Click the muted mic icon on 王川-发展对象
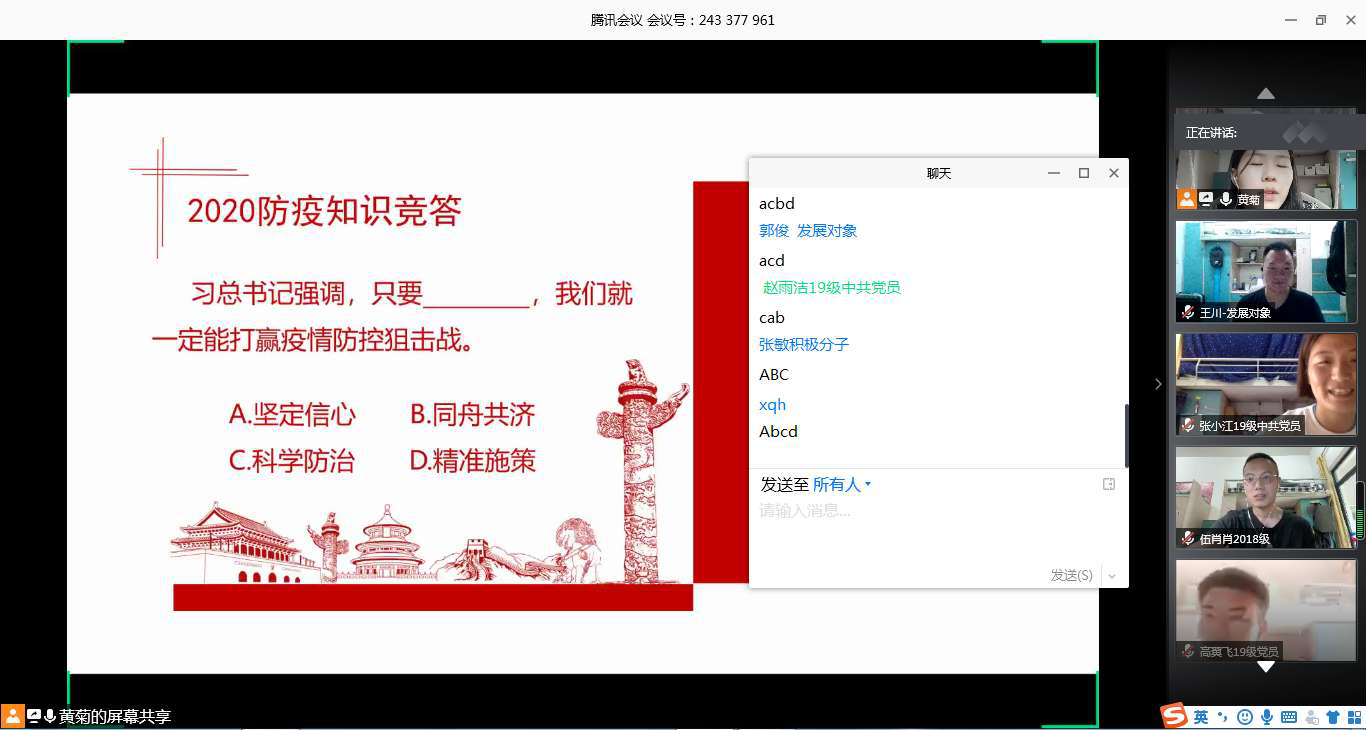The height and width of the screenshot is (730, 1366). (1188, 312)
